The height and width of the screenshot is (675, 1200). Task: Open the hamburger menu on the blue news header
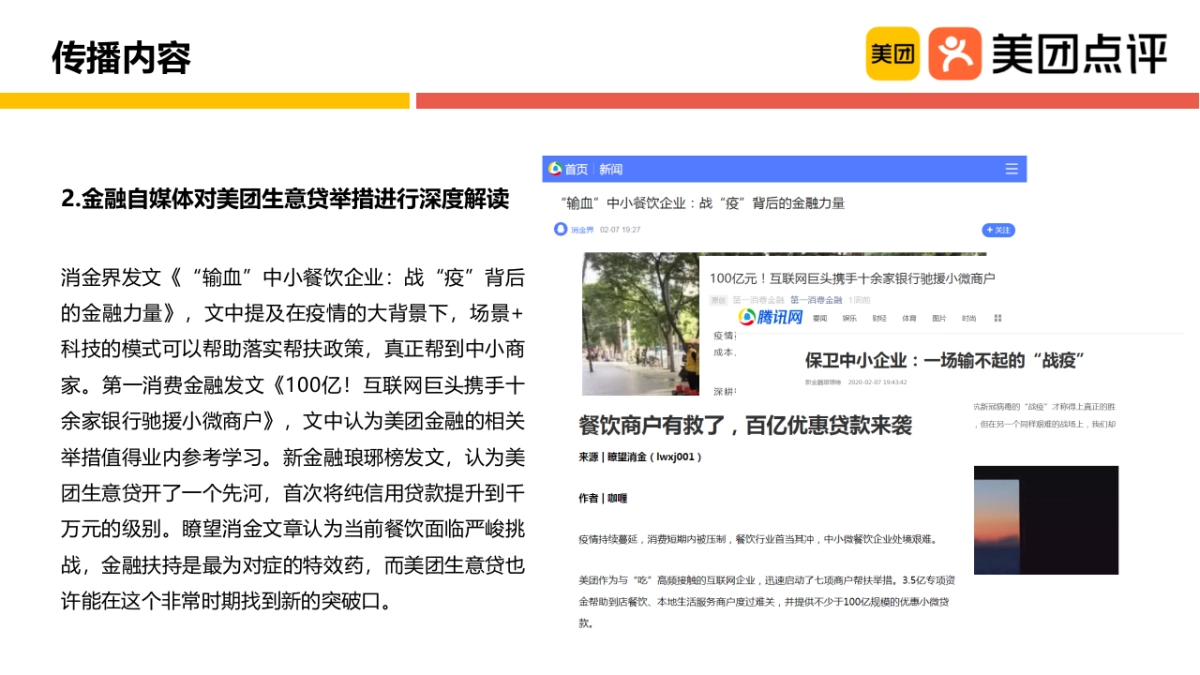coord(1011,168)
